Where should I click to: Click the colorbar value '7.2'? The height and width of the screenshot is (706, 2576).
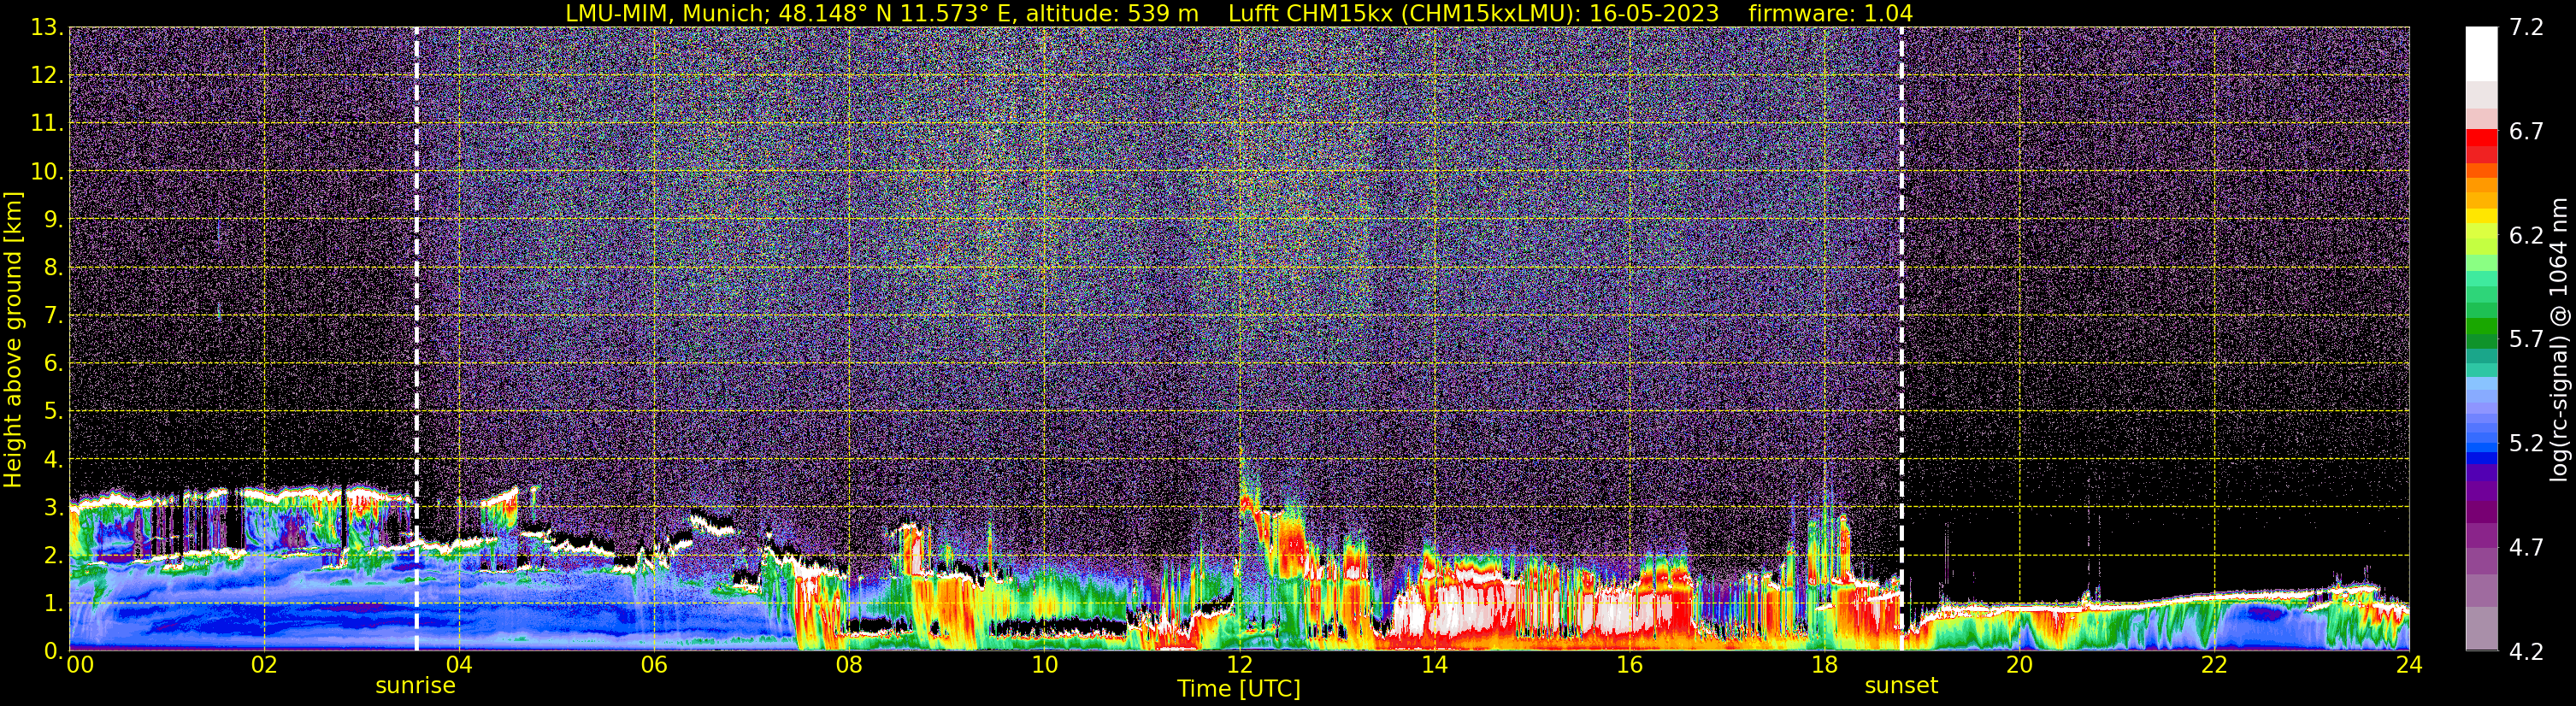[x=2526, y=27]
